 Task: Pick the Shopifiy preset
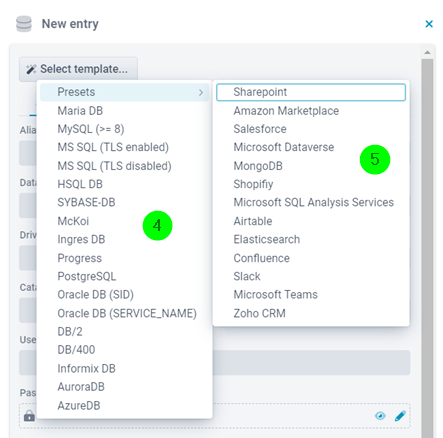click(x=311, y=184)
